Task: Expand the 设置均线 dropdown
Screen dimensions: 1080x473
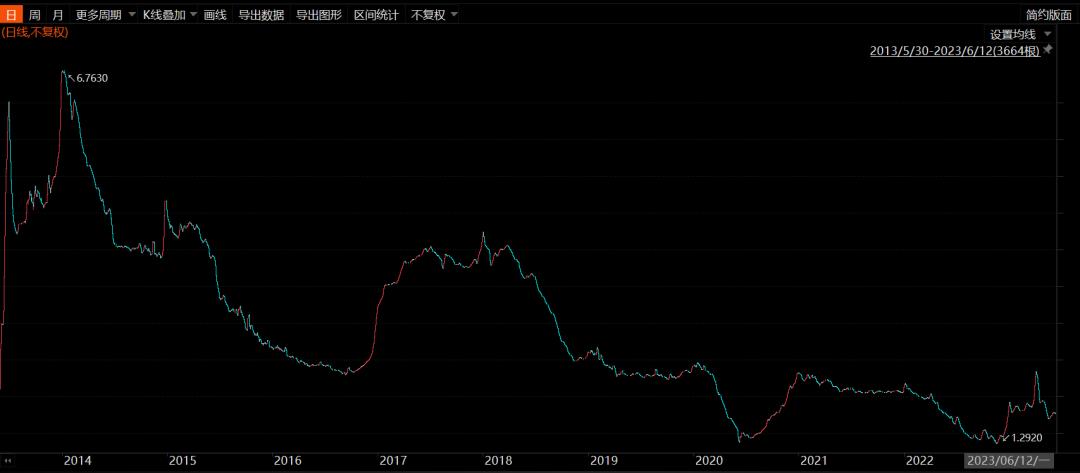Action: [1020, 34]
